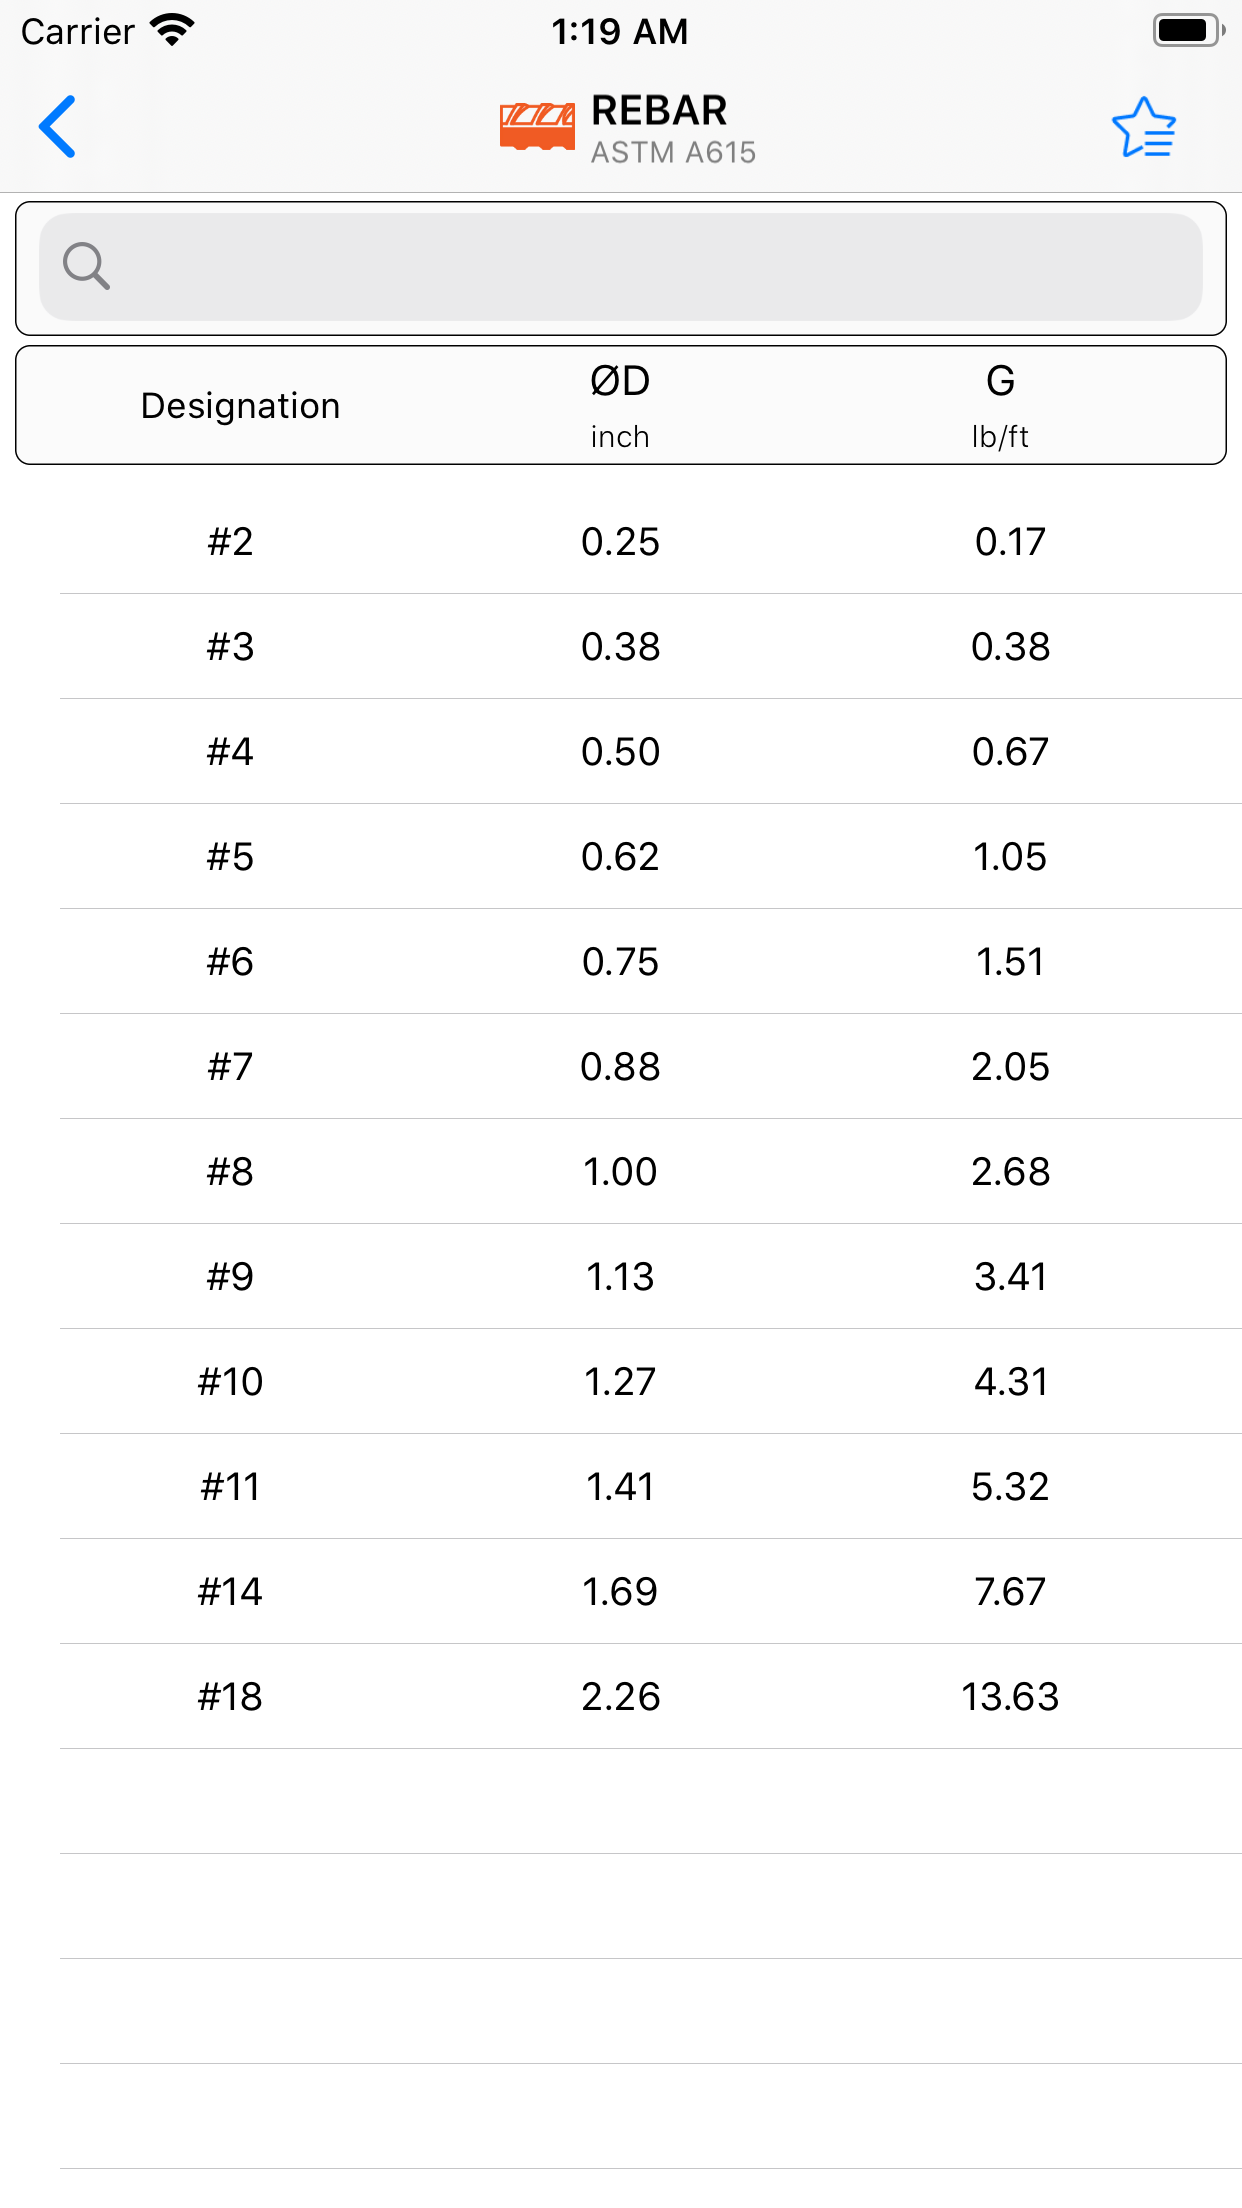
Task: Open the favorites star list
Action: click(x=1144, y=127)
